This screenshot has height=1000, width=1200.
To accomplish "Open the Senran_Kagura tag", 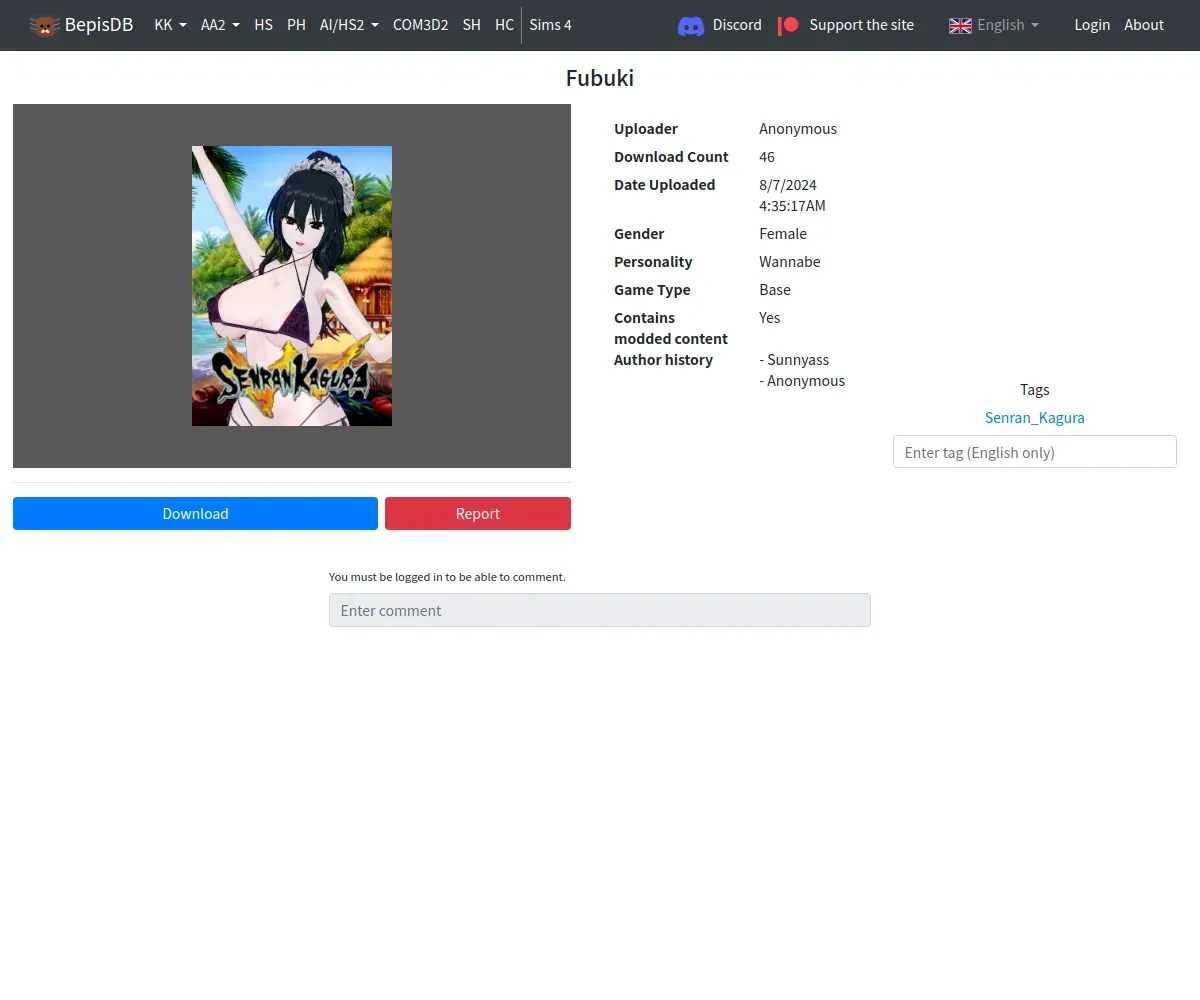I will point(1034,418).
